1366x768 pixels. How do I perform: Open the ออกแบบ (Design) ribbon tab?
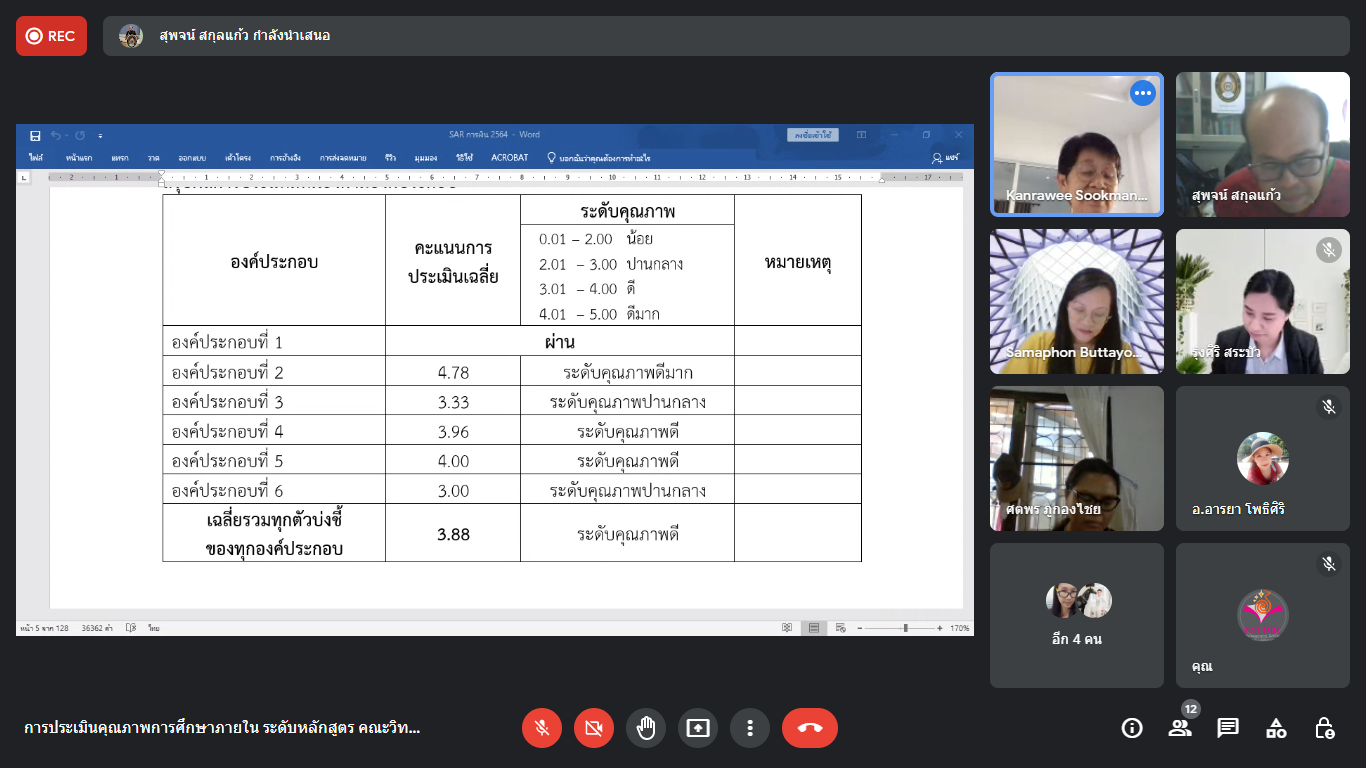click(x=192, y=158)
